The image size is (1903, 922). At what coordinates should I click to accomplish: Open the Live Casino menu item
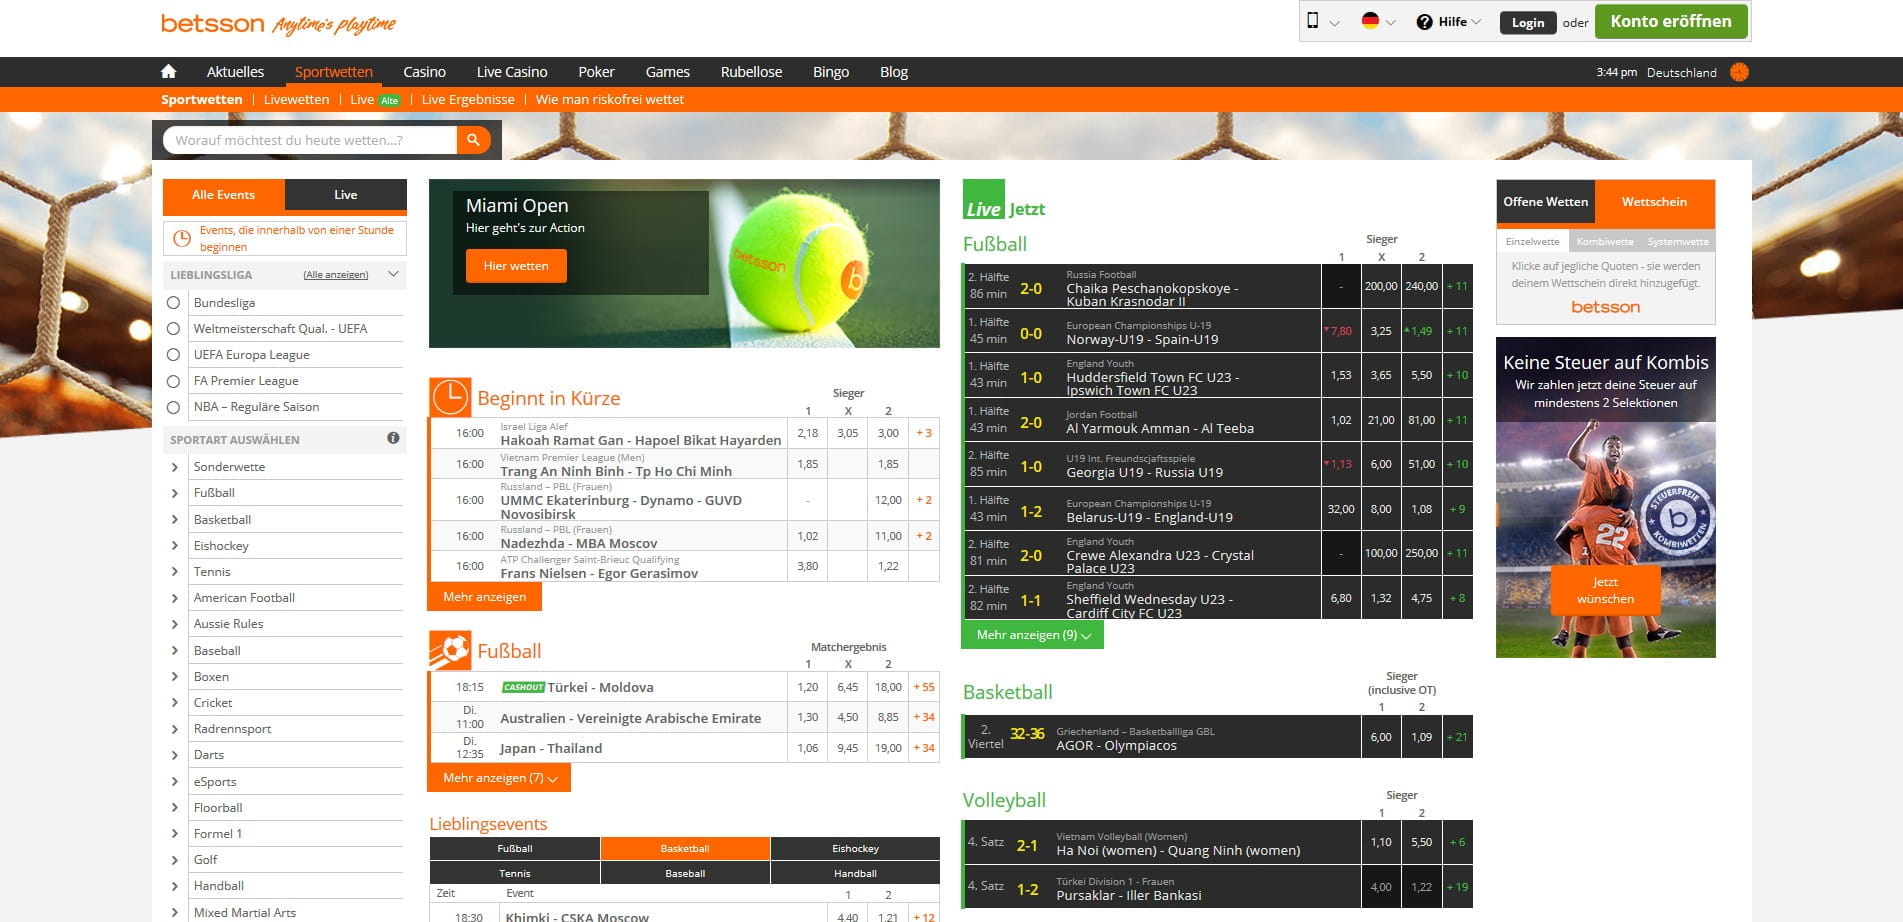[512, 72]
